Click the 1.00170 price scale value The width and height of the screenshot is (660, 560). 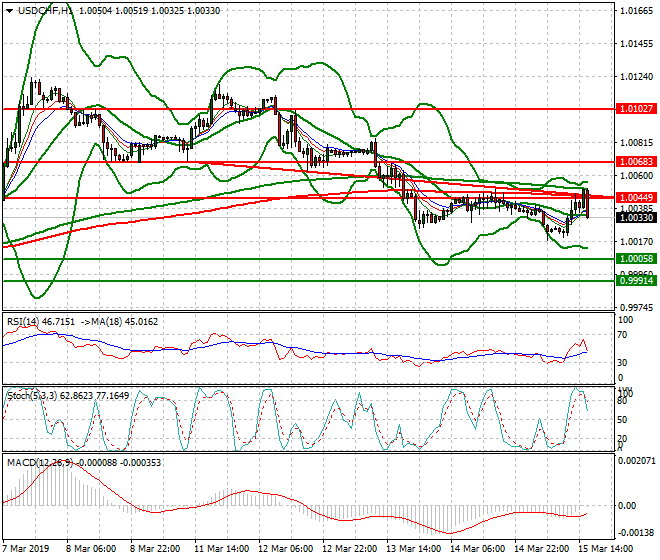pos(636,242)
